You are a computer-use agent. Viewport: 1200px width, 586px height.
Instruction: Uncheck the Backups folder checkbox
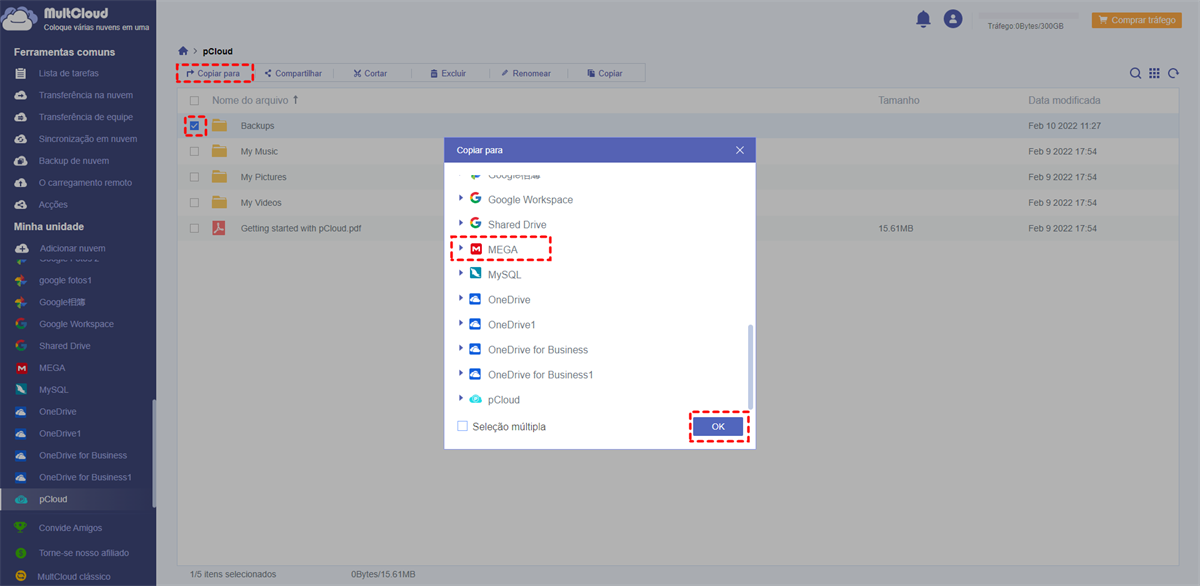pos(194,126)
